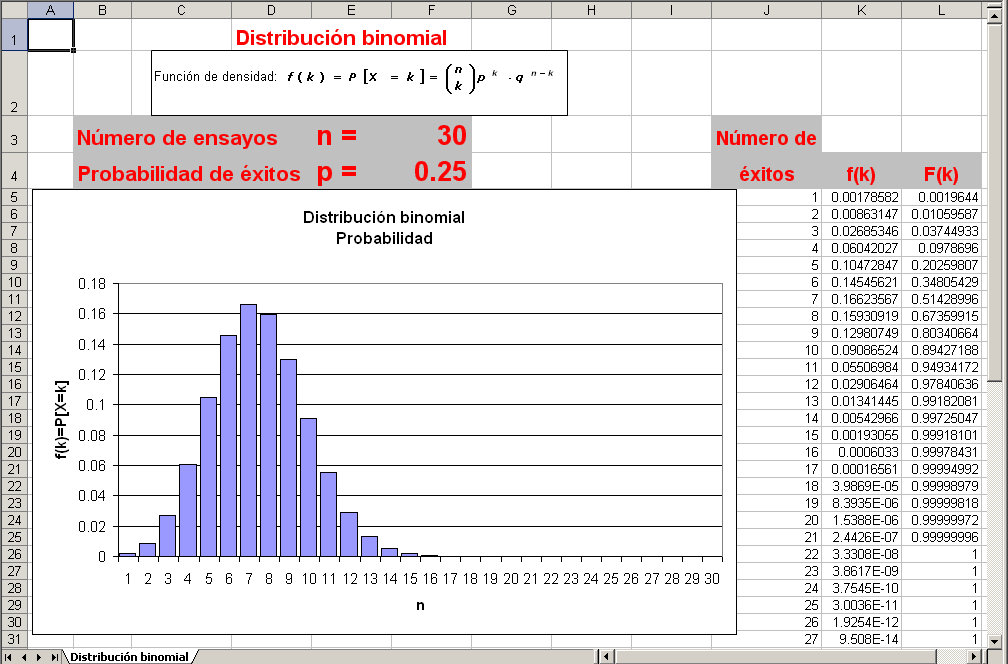Viewport: 1008px width, 664px height.
Task: Select column D header
Action: [x=271, y=9]
